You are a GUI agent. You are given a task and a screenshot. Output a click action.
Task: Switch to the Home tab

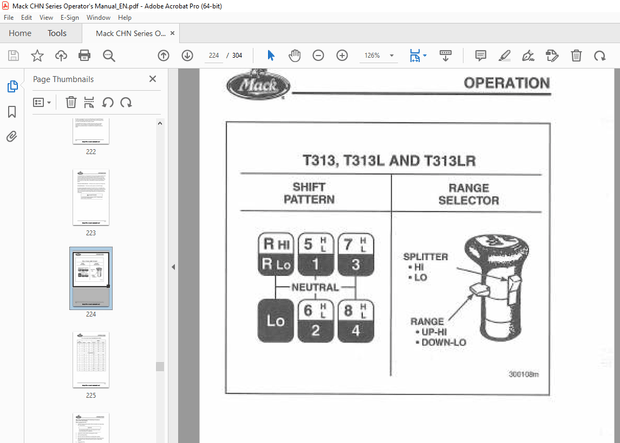(20, 33)
